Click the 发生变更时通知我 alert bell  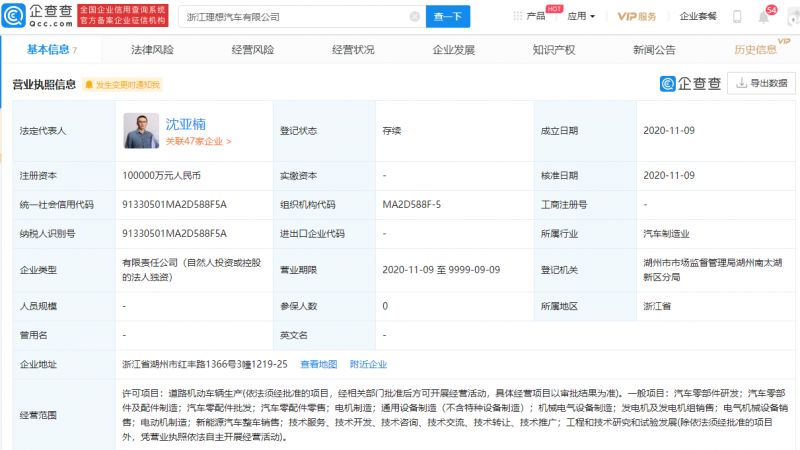(x=90, y=85)
